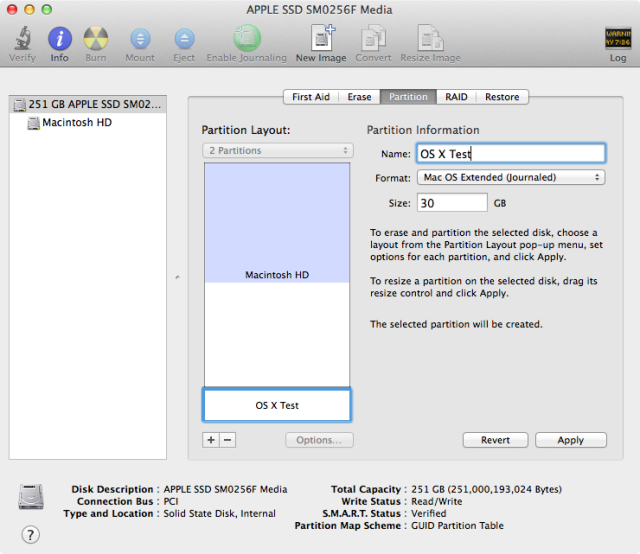Click the 'PCI' connection bus value
Viewport: 640px width, 554px height.
[171, 502]
